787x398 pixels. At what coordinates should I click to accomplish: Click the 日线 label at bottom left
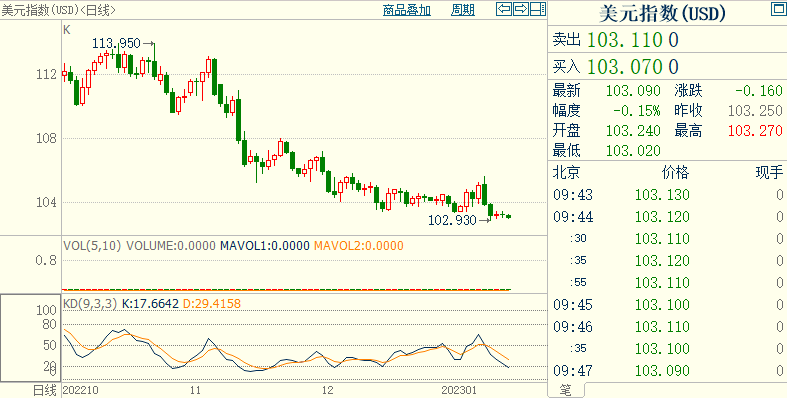coord(45,390)
